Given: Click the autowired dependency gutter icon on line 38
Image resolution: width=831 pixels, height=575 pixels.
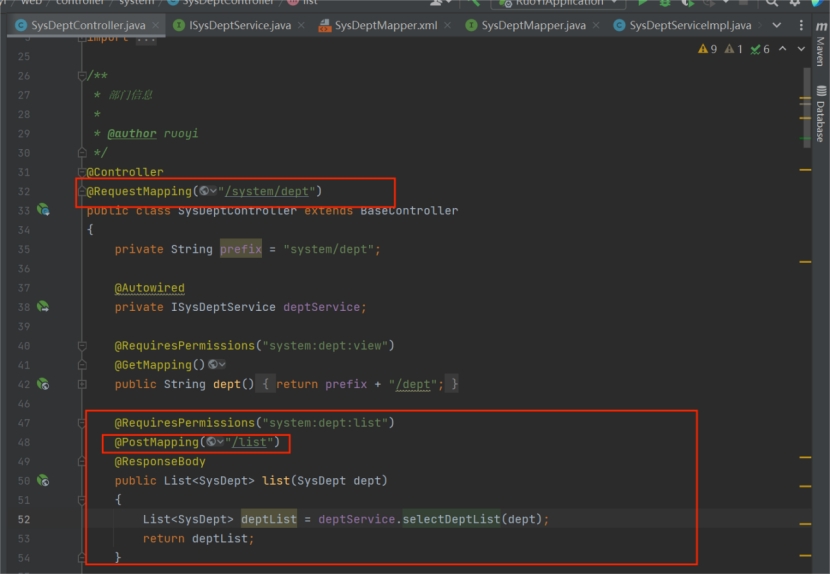Looking at the screenshot, I should click(43, 307).
